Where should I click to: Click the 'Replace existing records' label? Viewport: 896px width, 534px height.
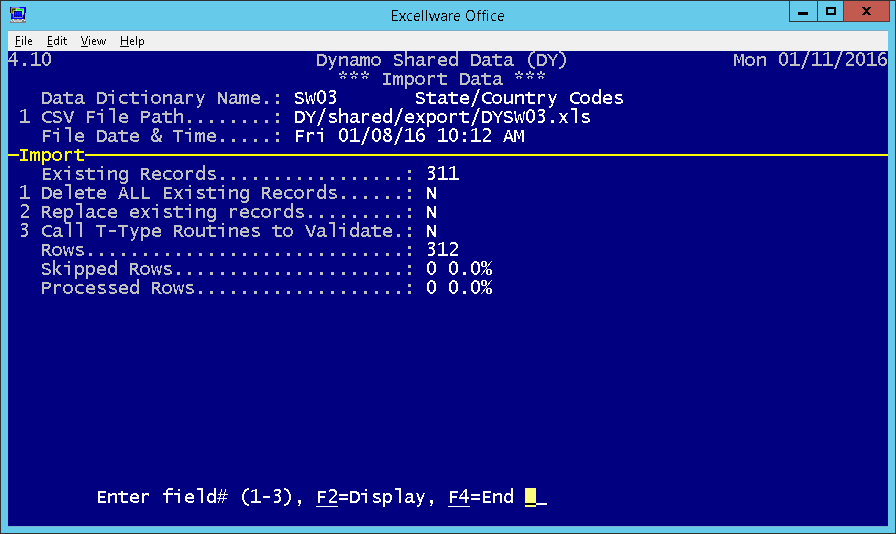click(x=173, y=212)
